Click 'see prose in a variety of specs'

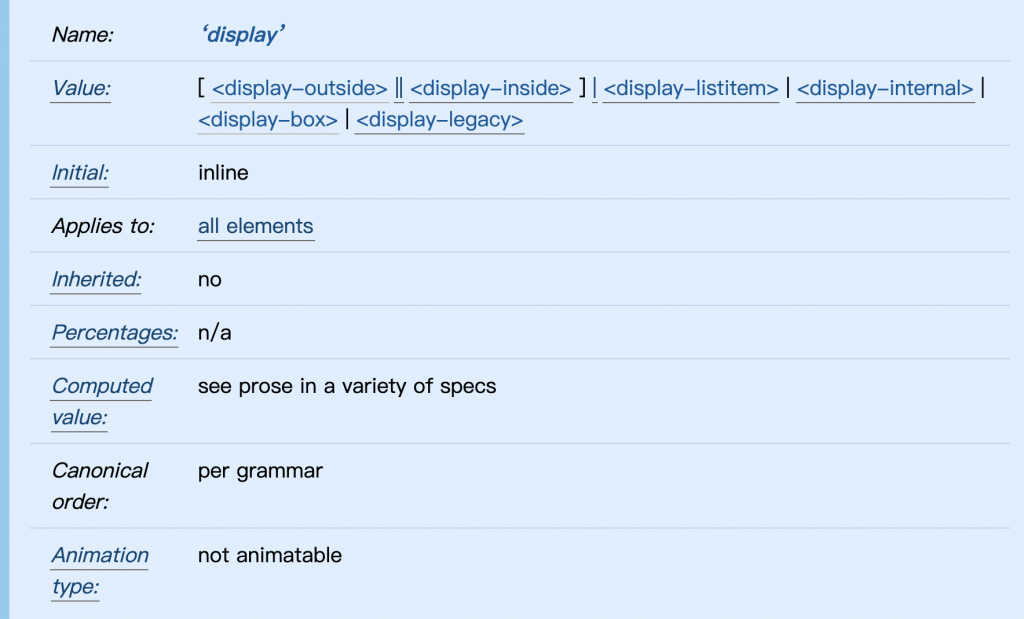coord(347,387)
